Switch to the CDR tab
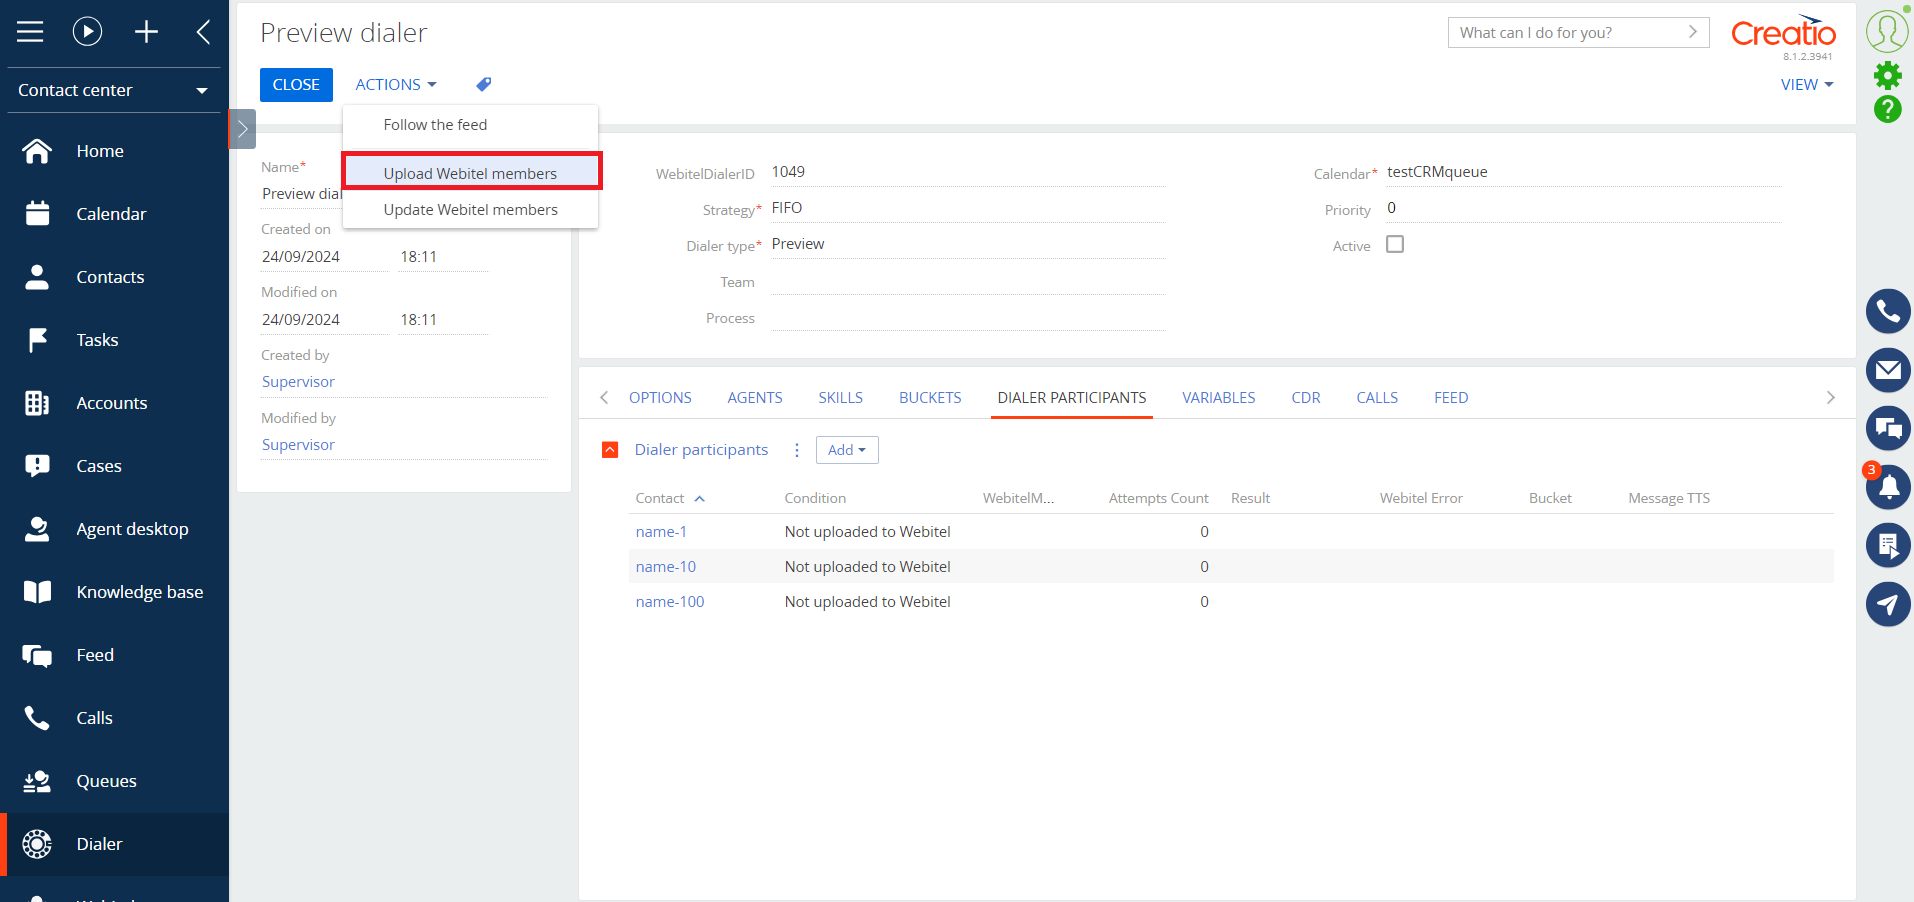This screenshot has width=1914, height=902. click(1306, 398)
